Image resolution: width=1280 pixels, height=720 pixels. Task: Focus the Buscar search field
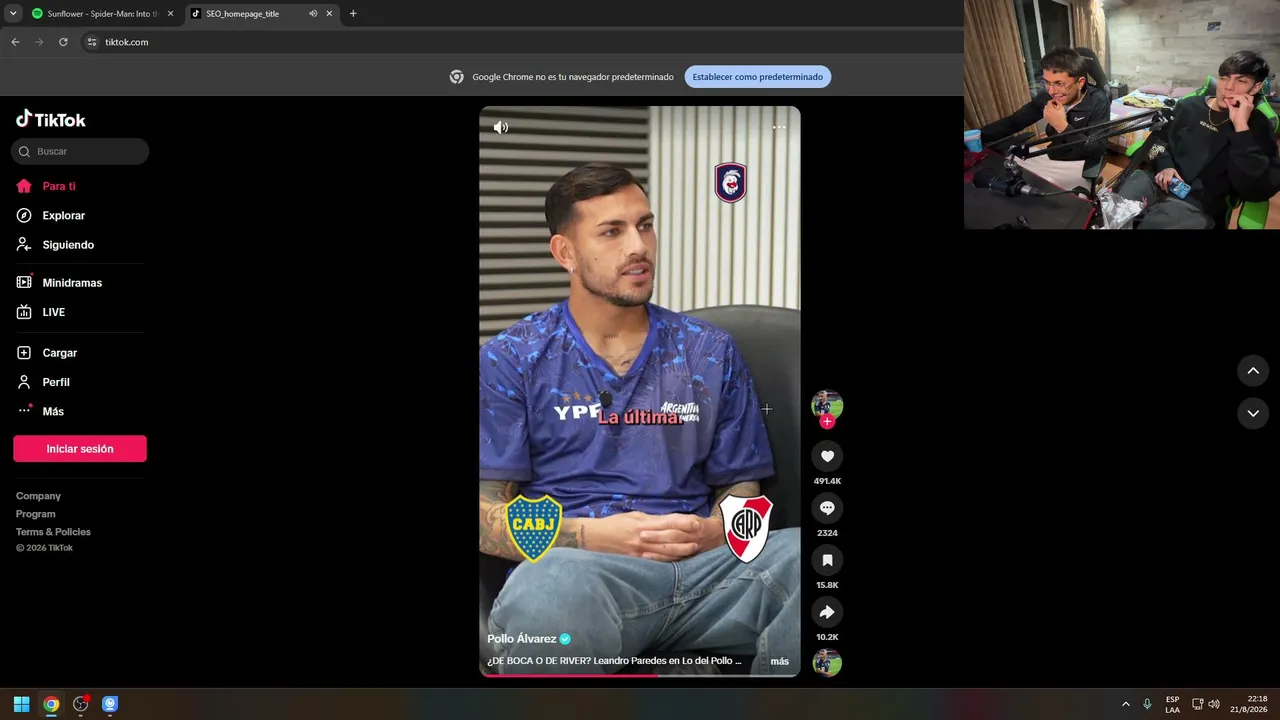click(x=80, y=151)
